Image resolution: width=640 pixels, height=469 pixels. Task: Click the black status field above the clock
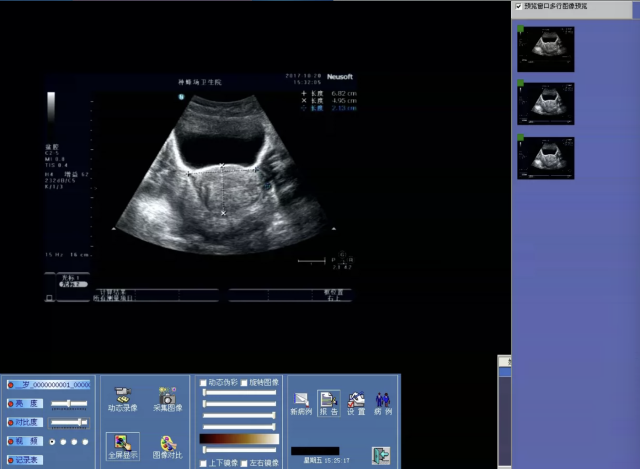click(315, 451)
